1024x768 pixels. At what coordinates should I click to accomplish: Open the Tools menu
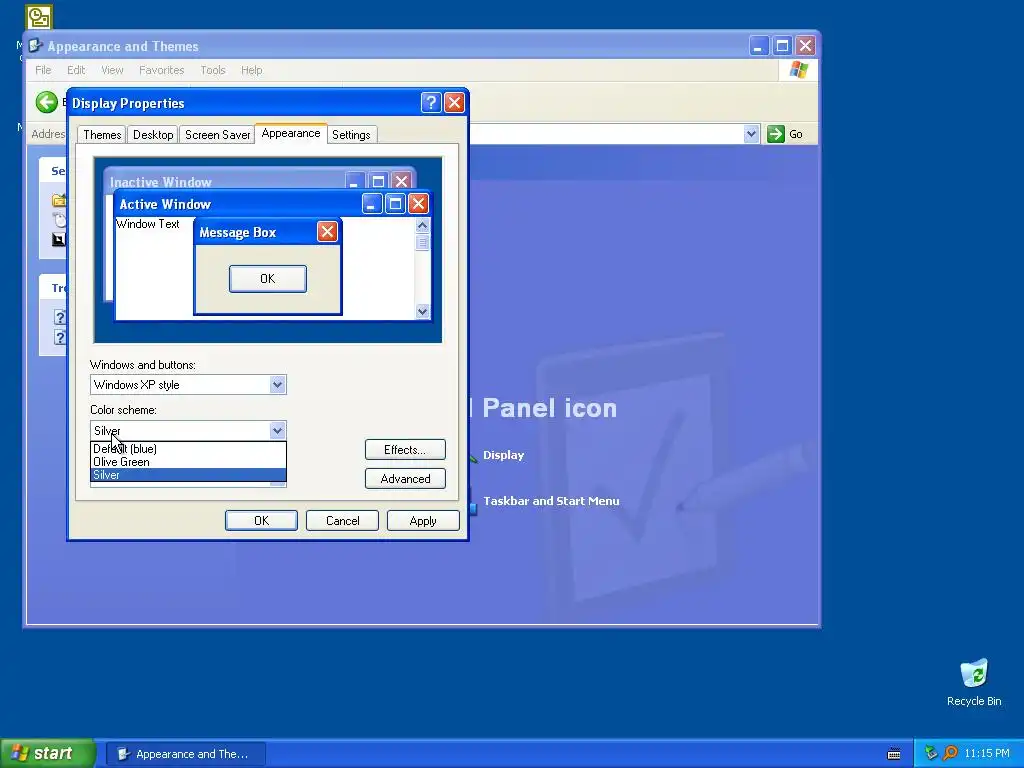pyautogui.click(x=212, y=70)
